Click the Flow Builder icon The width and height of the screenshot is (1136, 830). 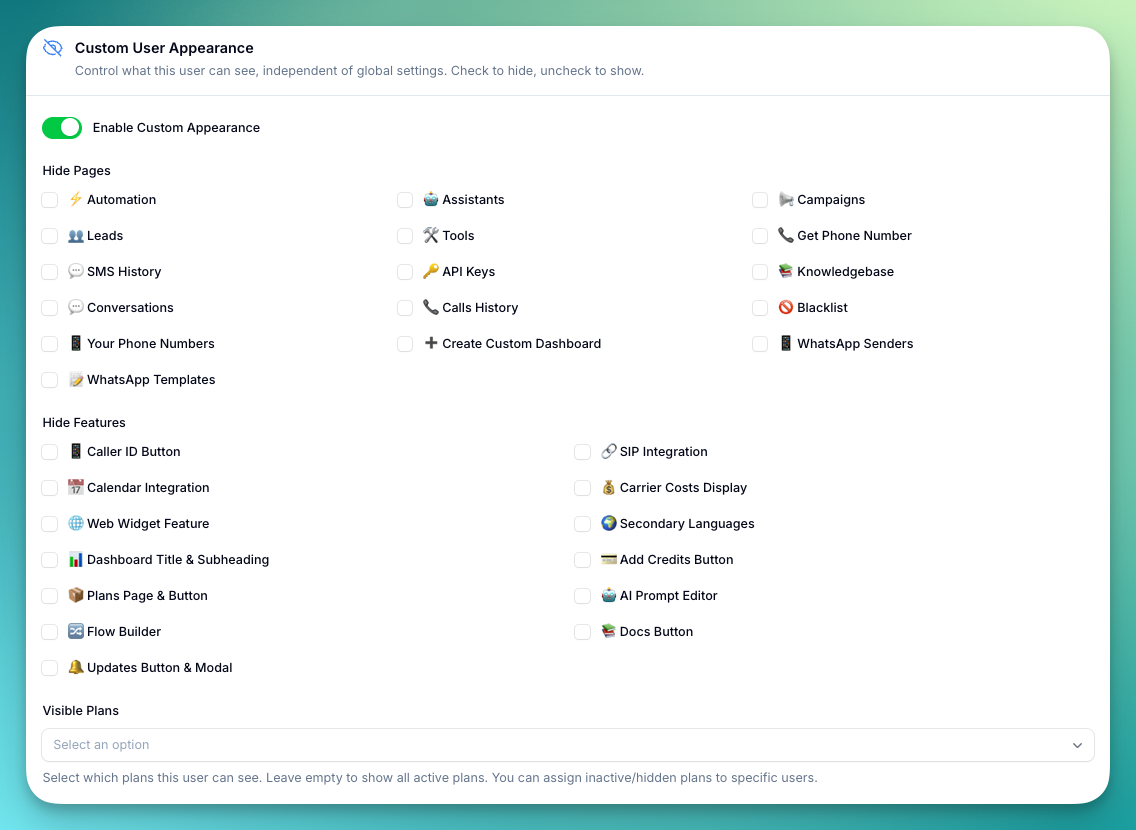[76, 631]
